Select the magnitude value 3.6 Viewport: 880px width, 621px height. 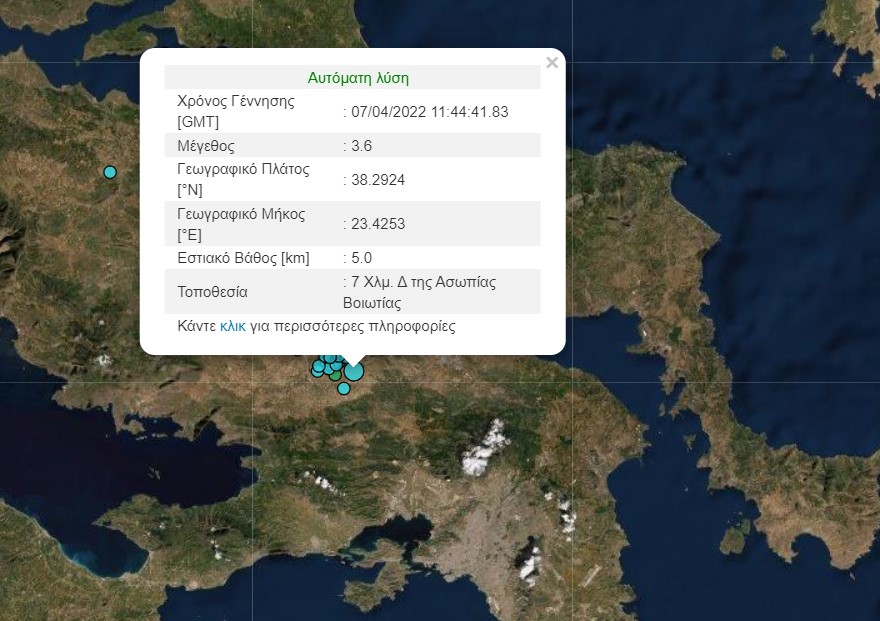361,146
